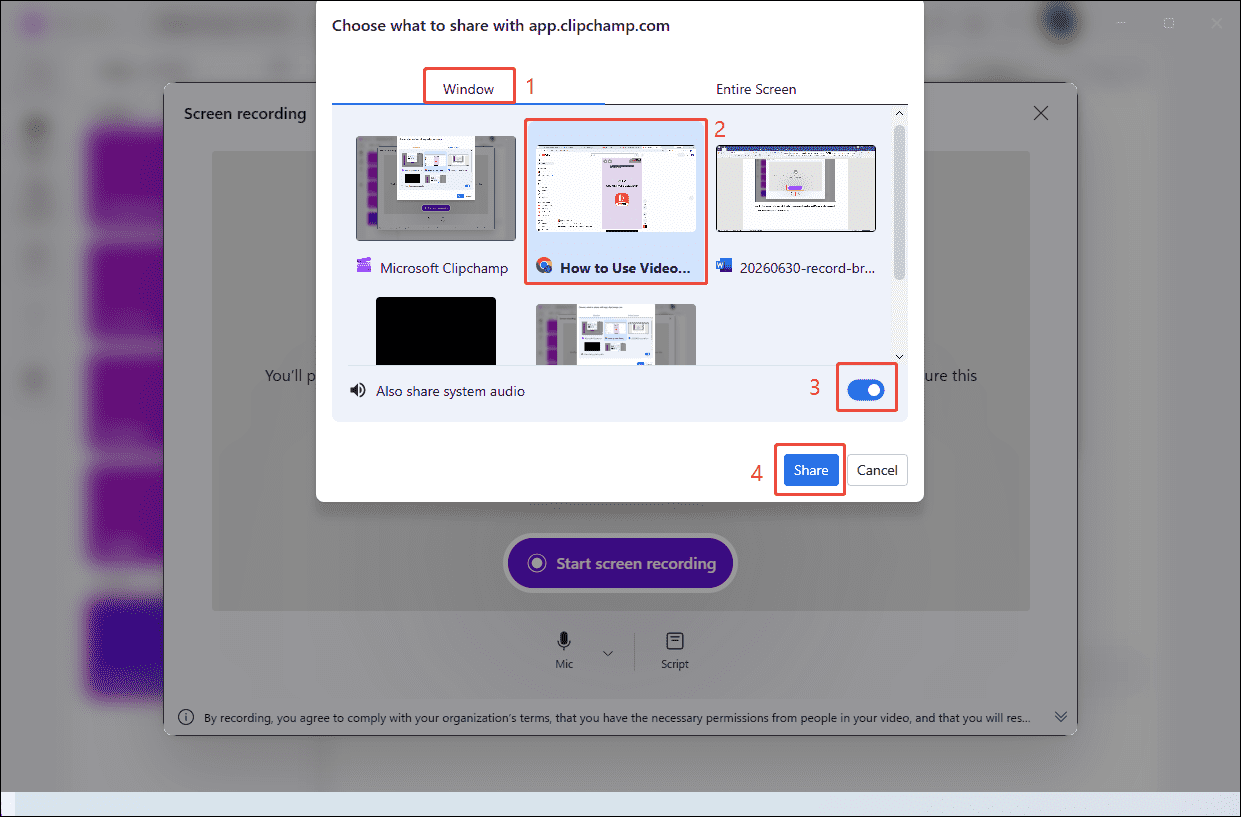Screen dimensions: 1241x817
Task: Open the Mic dropdown chevron
Action: pos(607,653)
